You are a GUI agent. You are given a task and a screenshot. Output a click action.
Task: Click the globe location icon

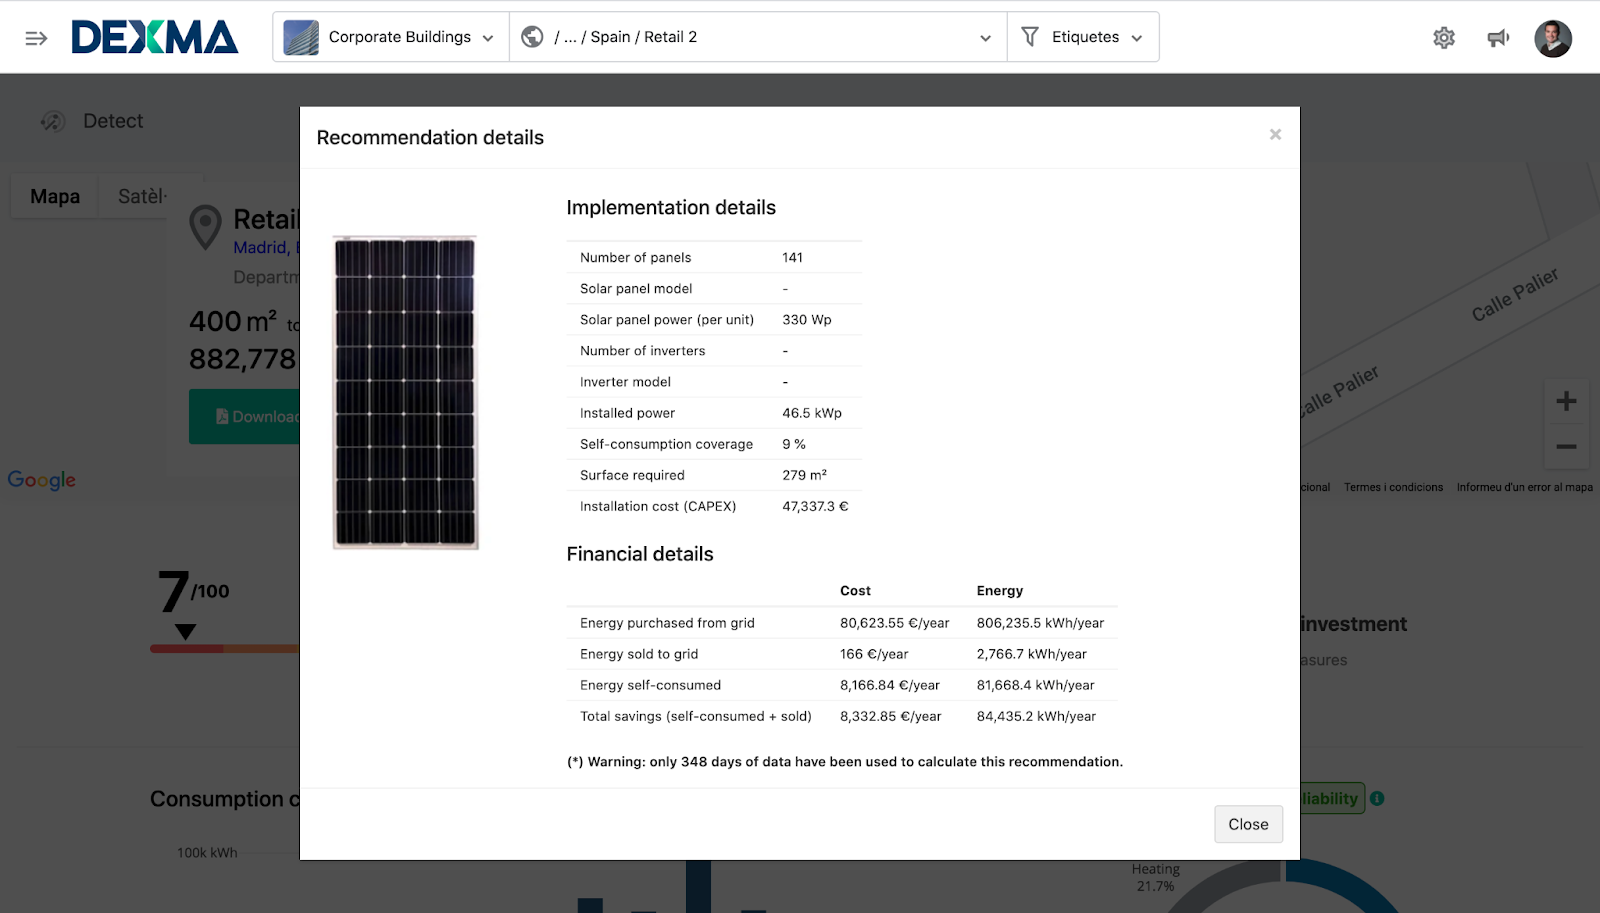[x=533, y=37]
